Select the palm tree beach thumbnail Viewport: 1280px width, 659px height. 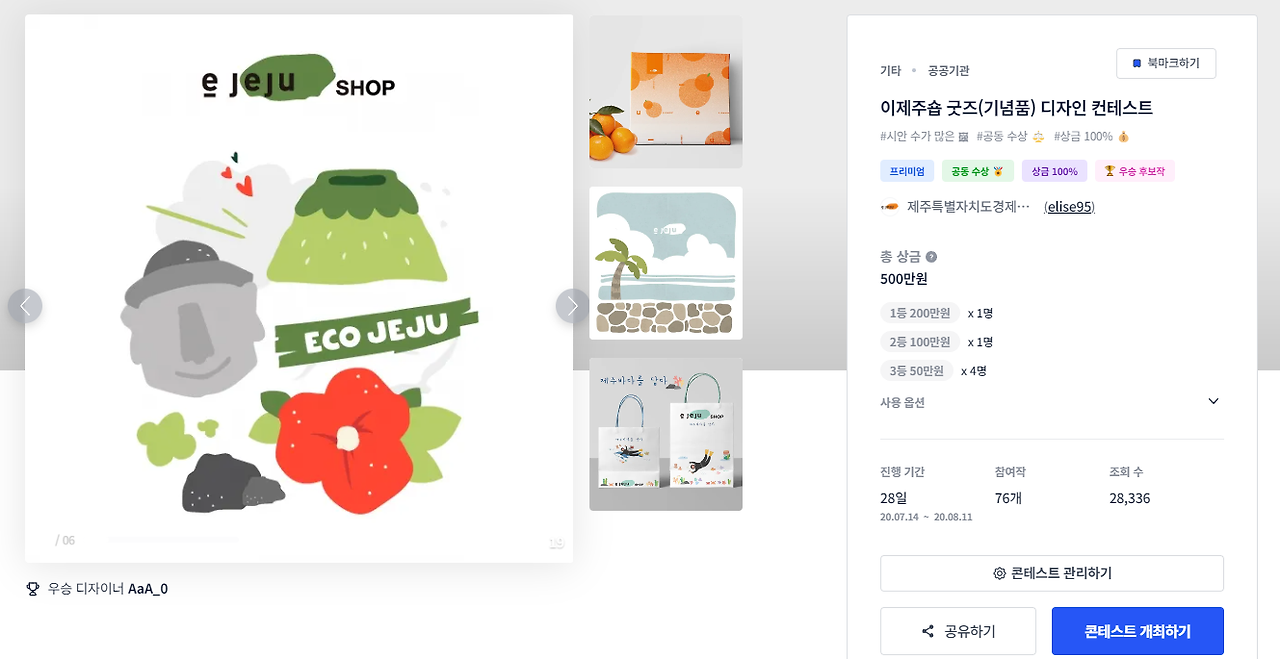[x=666, y=263]
